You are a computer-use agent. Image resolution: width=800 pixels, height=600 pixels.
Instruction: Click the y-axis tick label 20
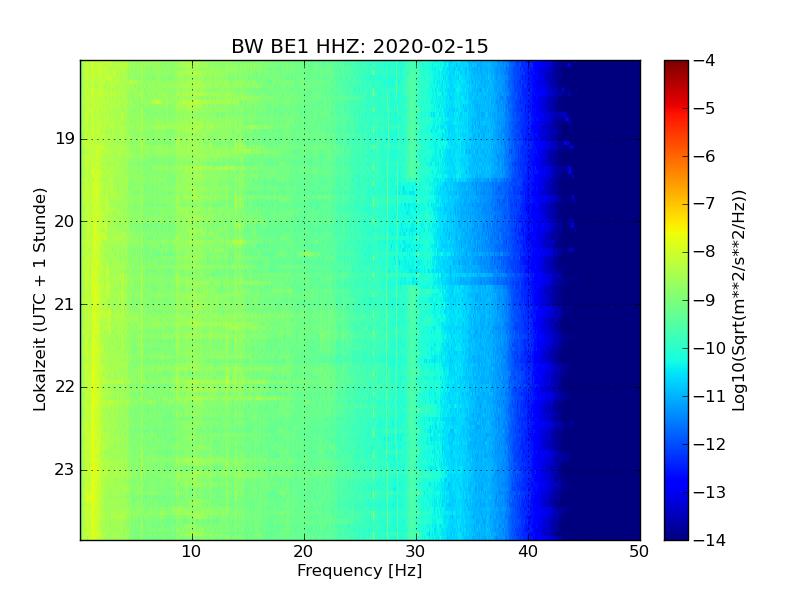(x=64, y=221)
